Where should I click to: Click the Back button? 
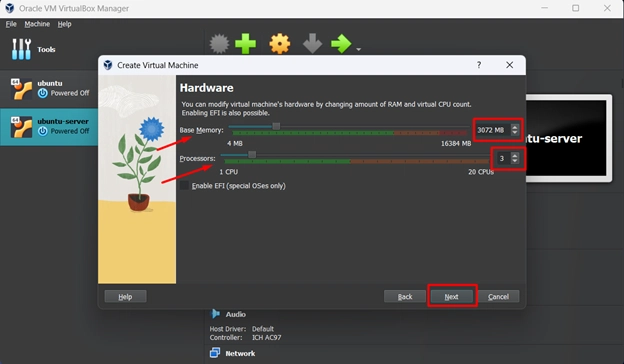coord(405,296)
